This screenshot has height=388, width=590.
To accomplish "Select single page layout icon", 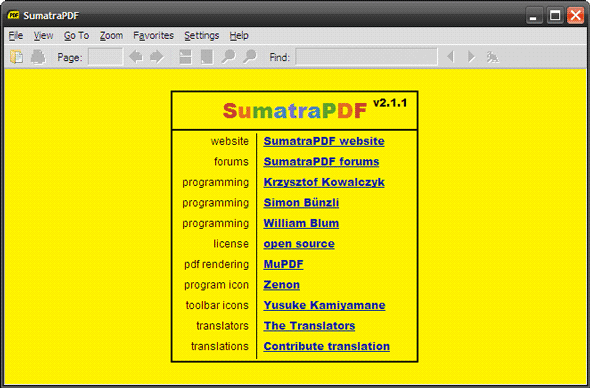I will pos(207,57).
